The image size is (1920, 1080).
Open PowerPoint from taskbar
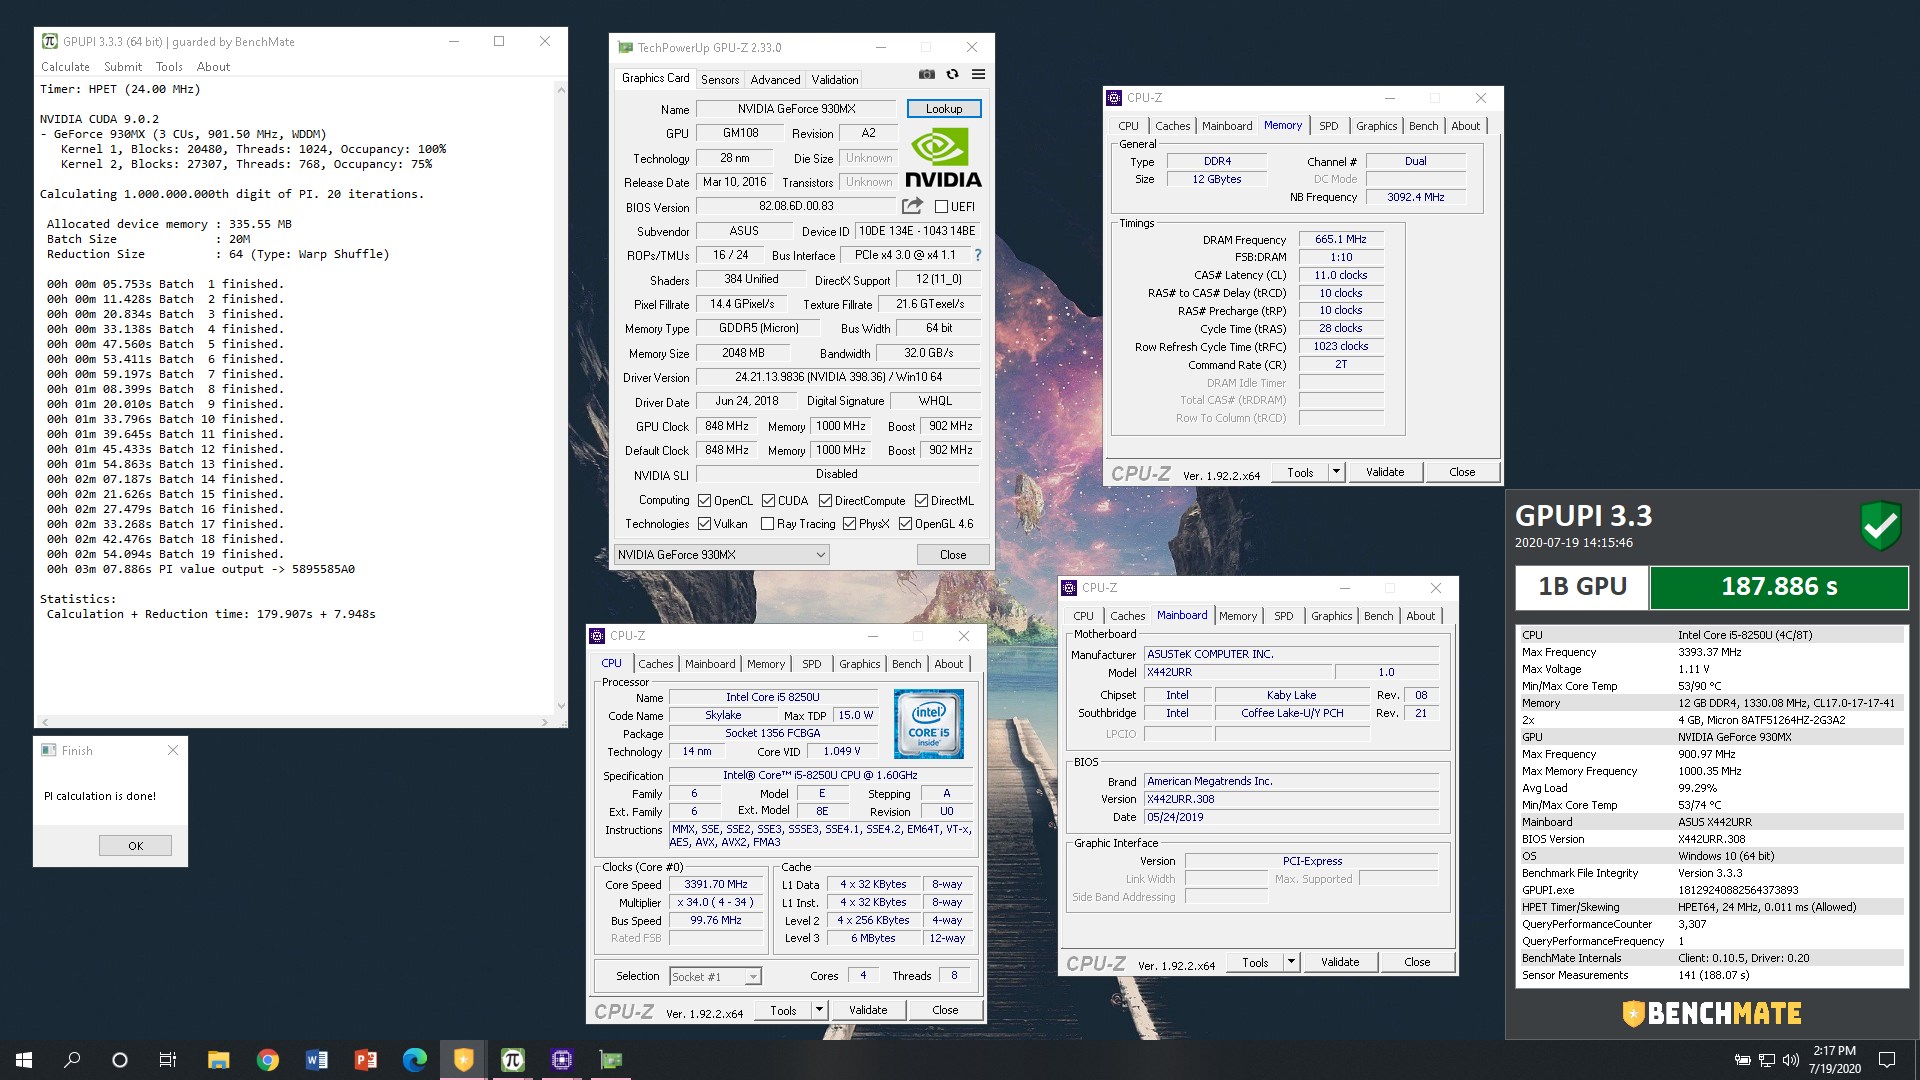(365, 1059)
